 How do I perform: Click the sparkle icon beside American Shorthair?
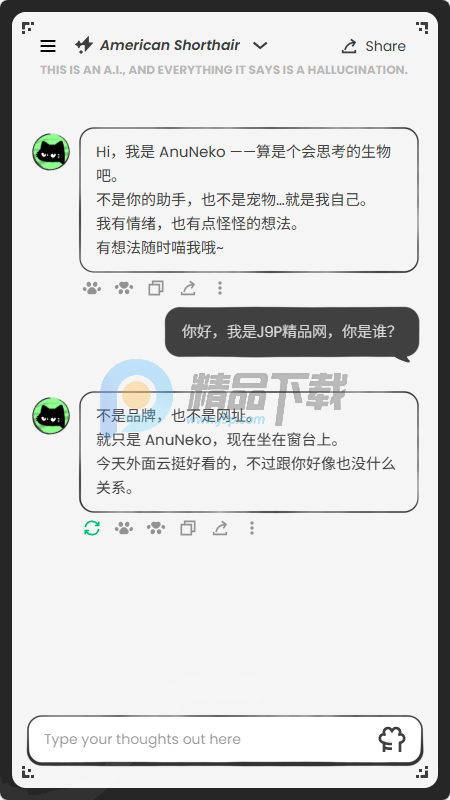[84, 45]
